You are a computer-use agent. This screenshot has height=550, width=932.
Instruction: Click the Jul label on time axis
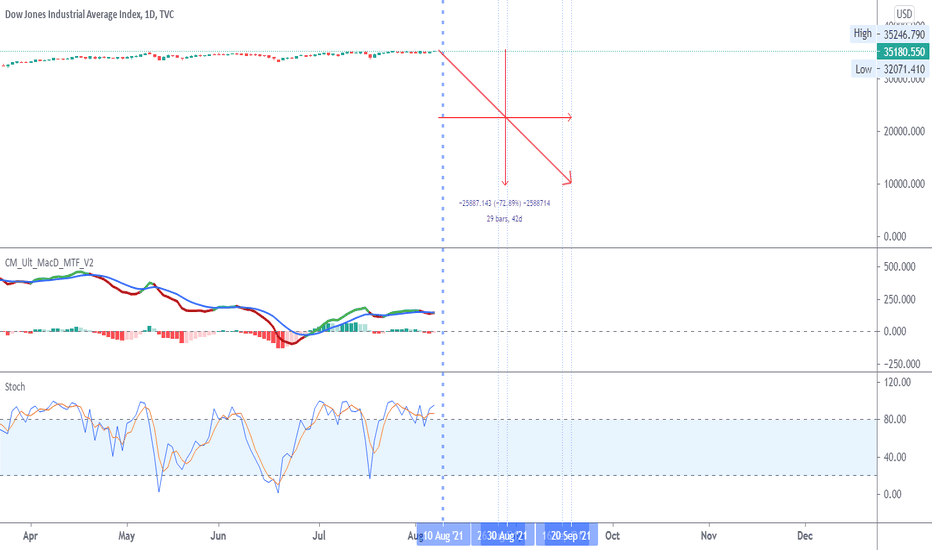pos(319,536)
